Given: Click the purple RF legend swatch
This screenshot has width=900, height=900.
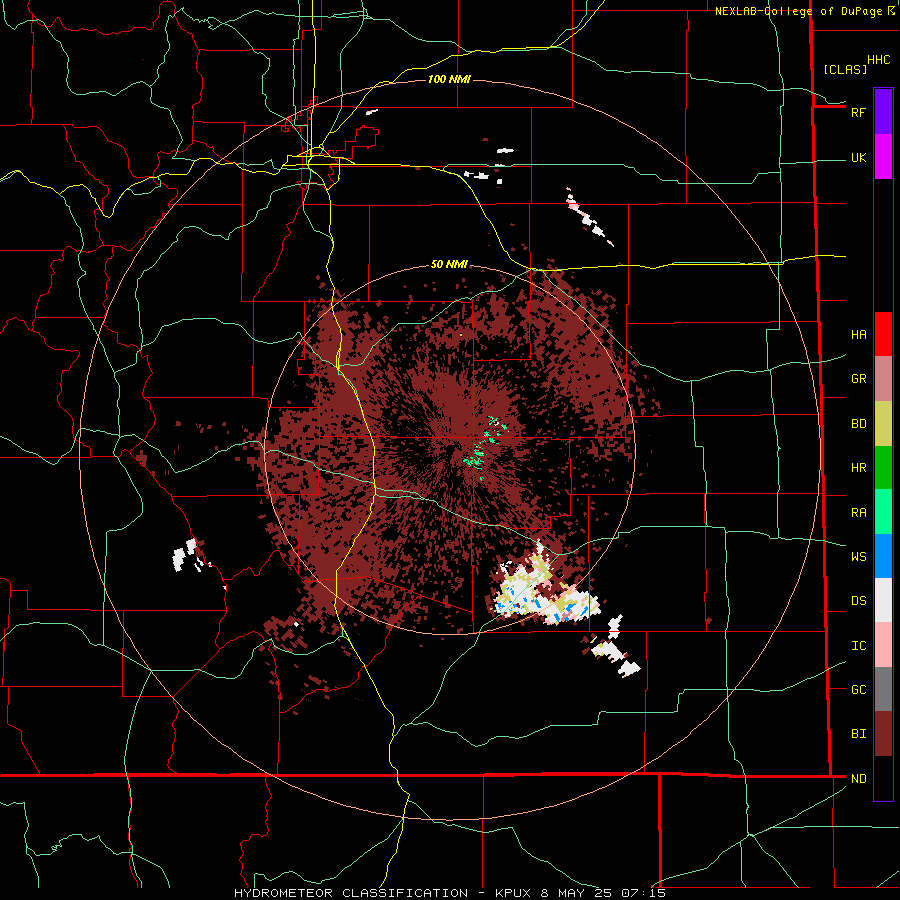Looking at the screenshot, I should click(883, 111).
